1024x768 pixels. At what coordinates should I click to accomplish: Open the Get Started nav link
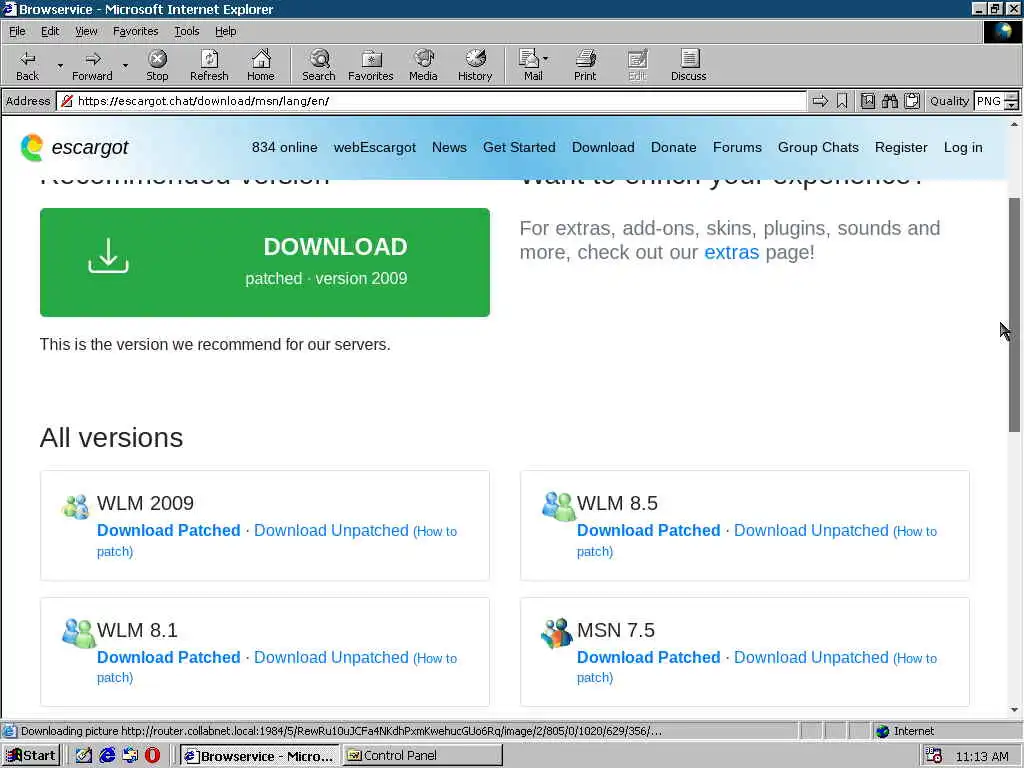click(x=519, y=148)
